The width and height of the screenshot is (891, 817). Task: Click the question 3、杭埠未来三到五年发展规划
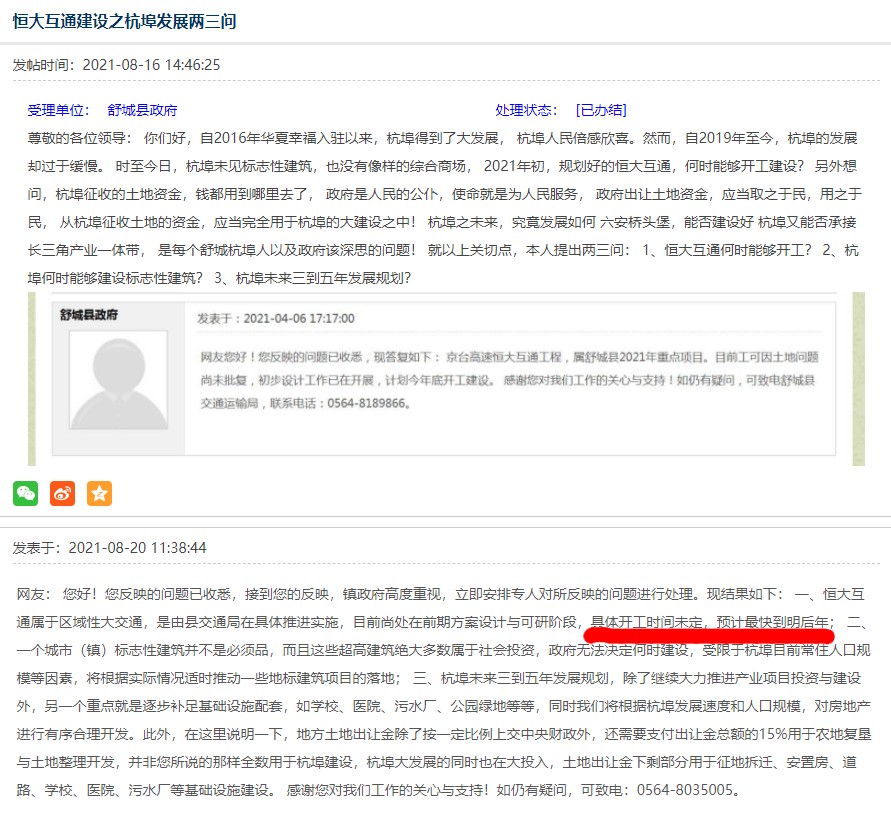[309, 278]
